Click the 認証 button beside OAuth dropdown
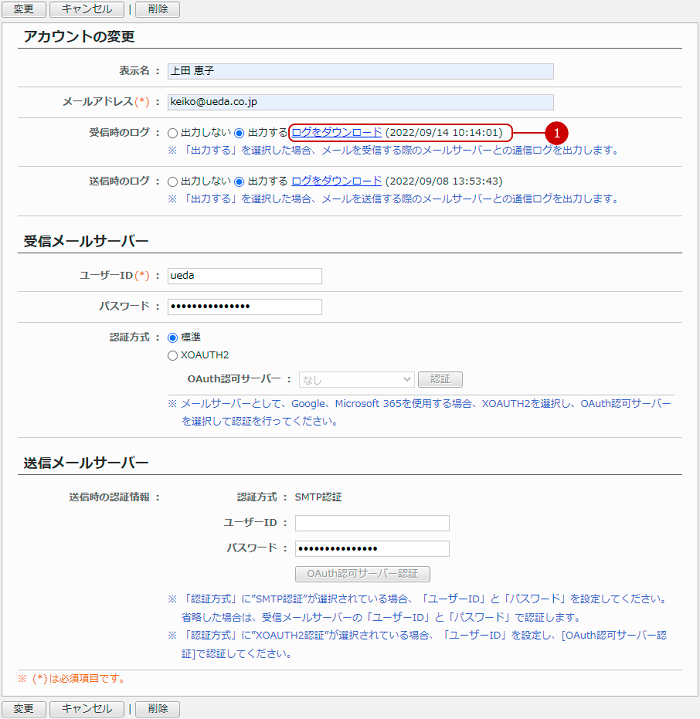The height and width of the screenshot is (719, 700). [x=440, y=379]
